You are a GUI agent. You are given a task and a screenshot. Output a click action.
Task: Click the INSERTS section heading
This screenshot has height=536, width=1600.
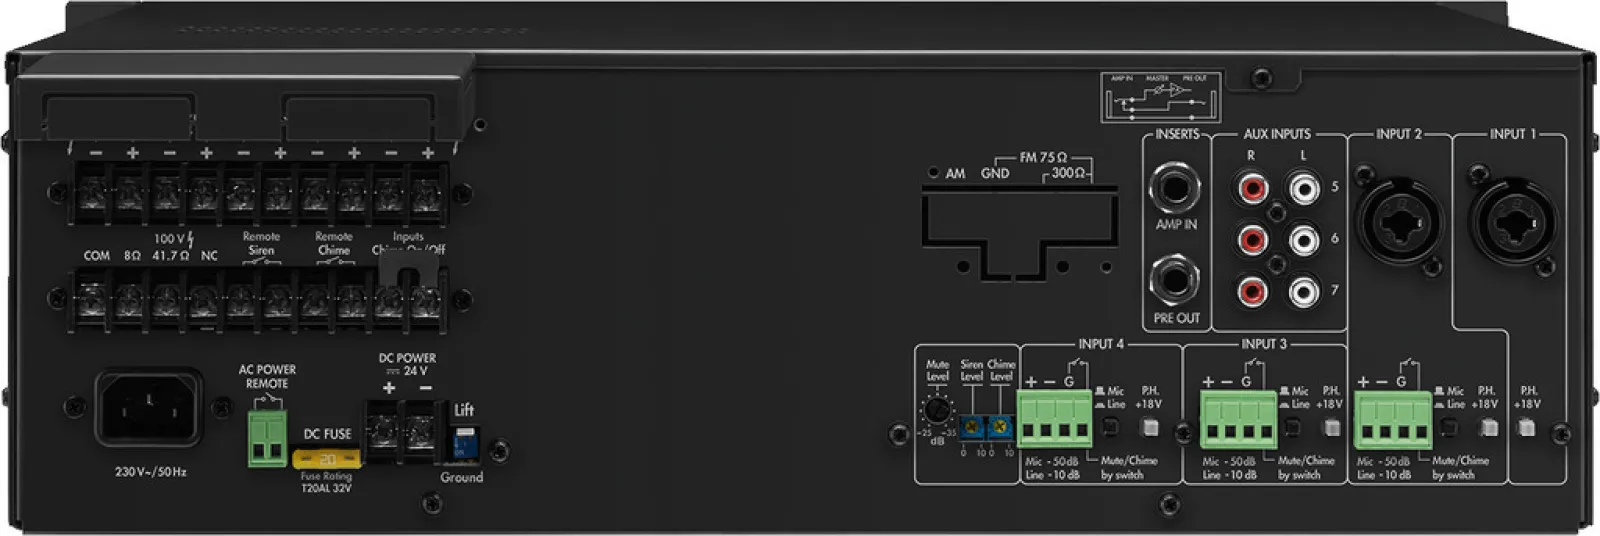click(x=1177, y=134)
